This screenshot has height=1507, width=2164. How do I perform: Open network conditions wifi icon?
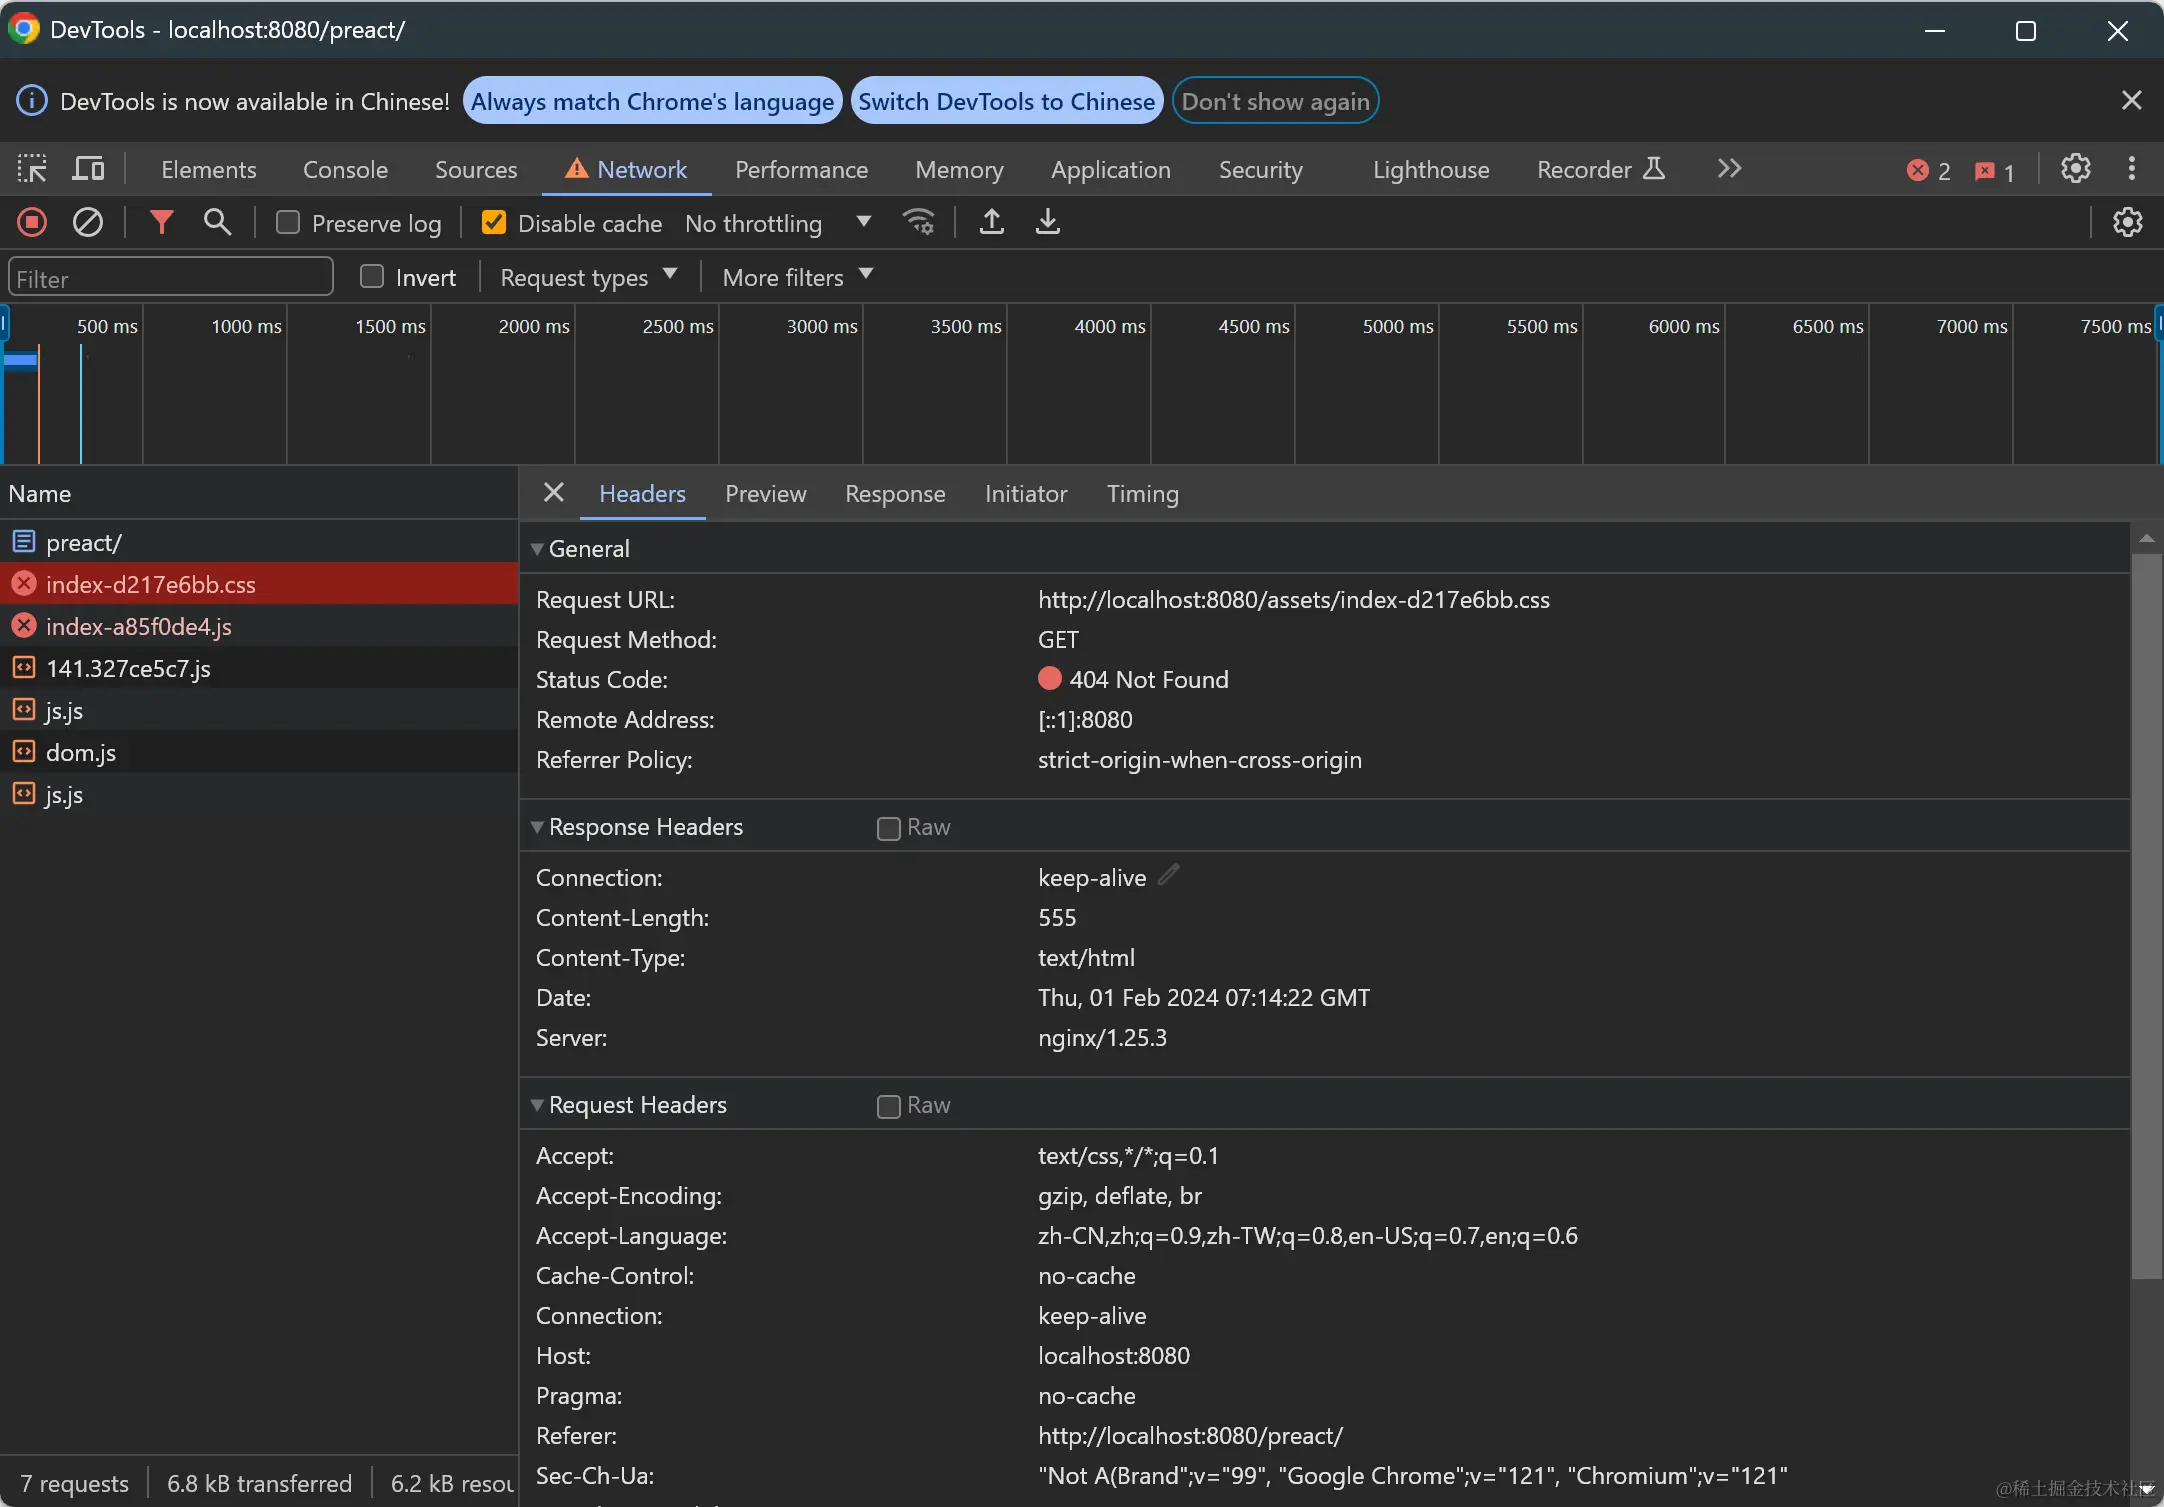click(x=919, y=222)
